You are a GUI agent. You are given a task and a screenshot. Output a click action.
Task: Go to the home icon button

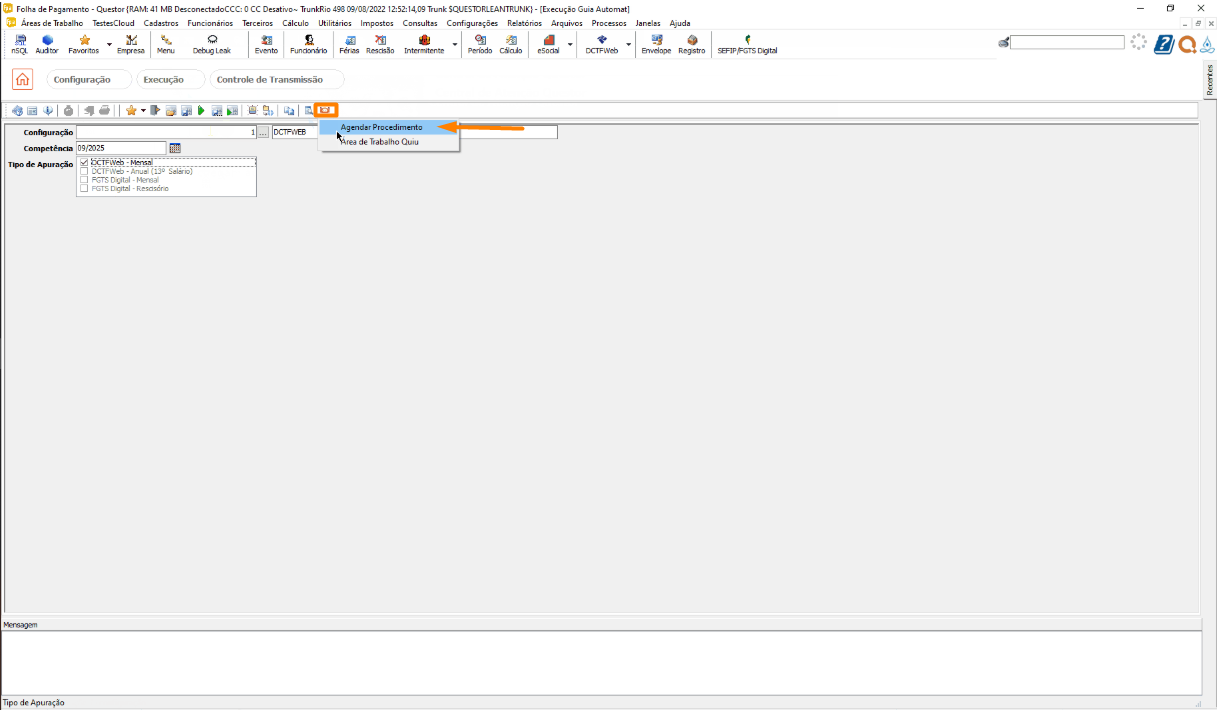click(x=22, y=80)
